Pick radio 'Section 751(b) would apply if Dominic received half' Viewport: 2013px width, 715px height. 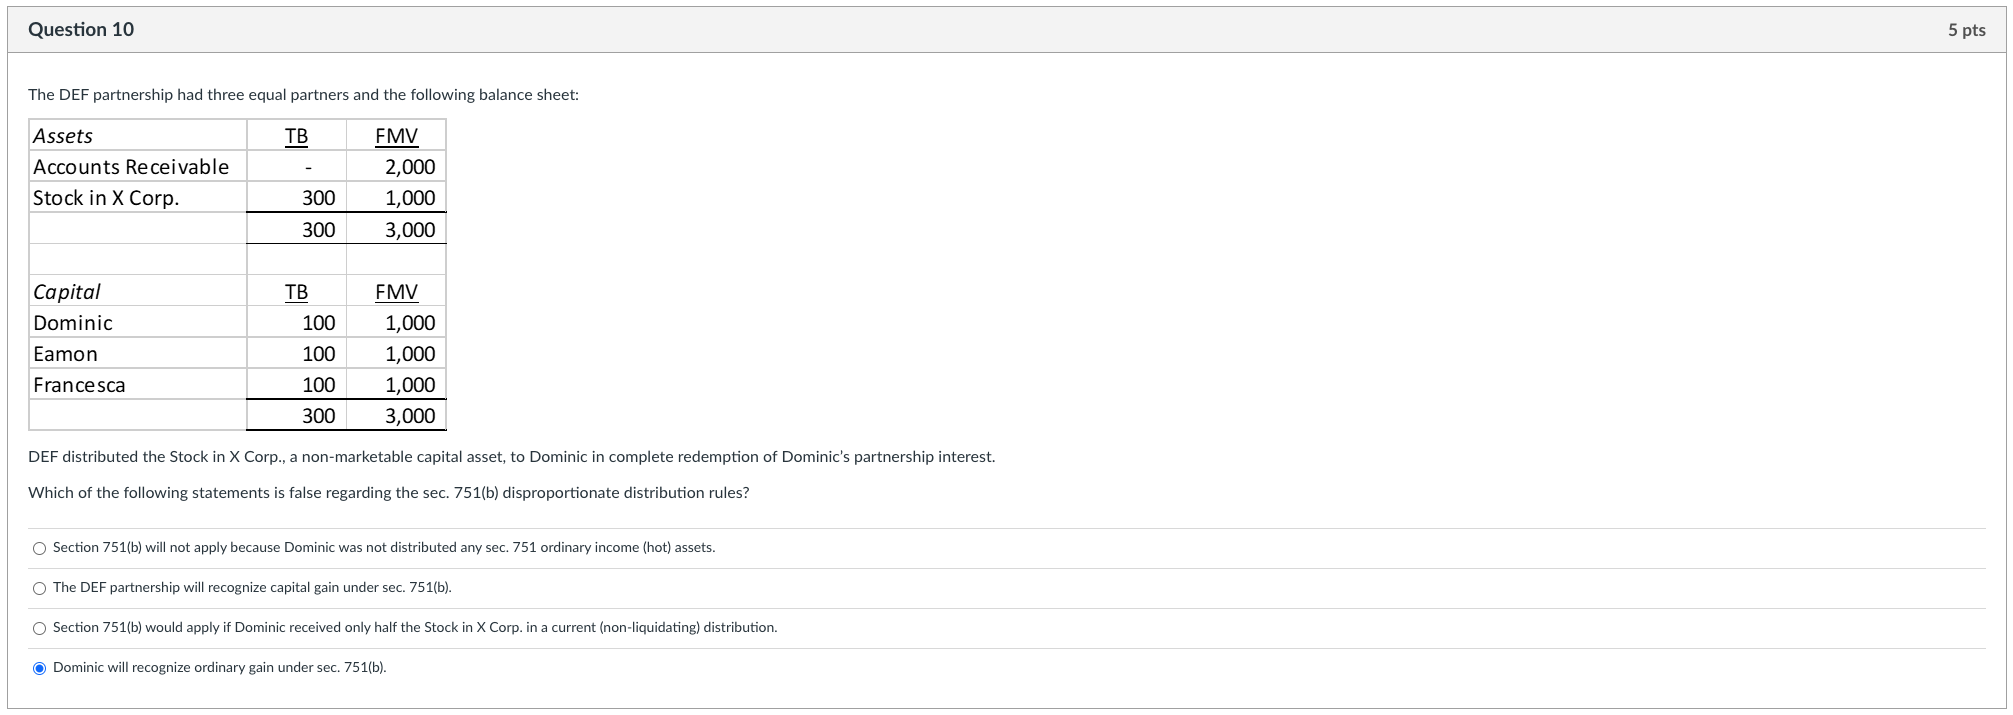click(x=39, y=628)
